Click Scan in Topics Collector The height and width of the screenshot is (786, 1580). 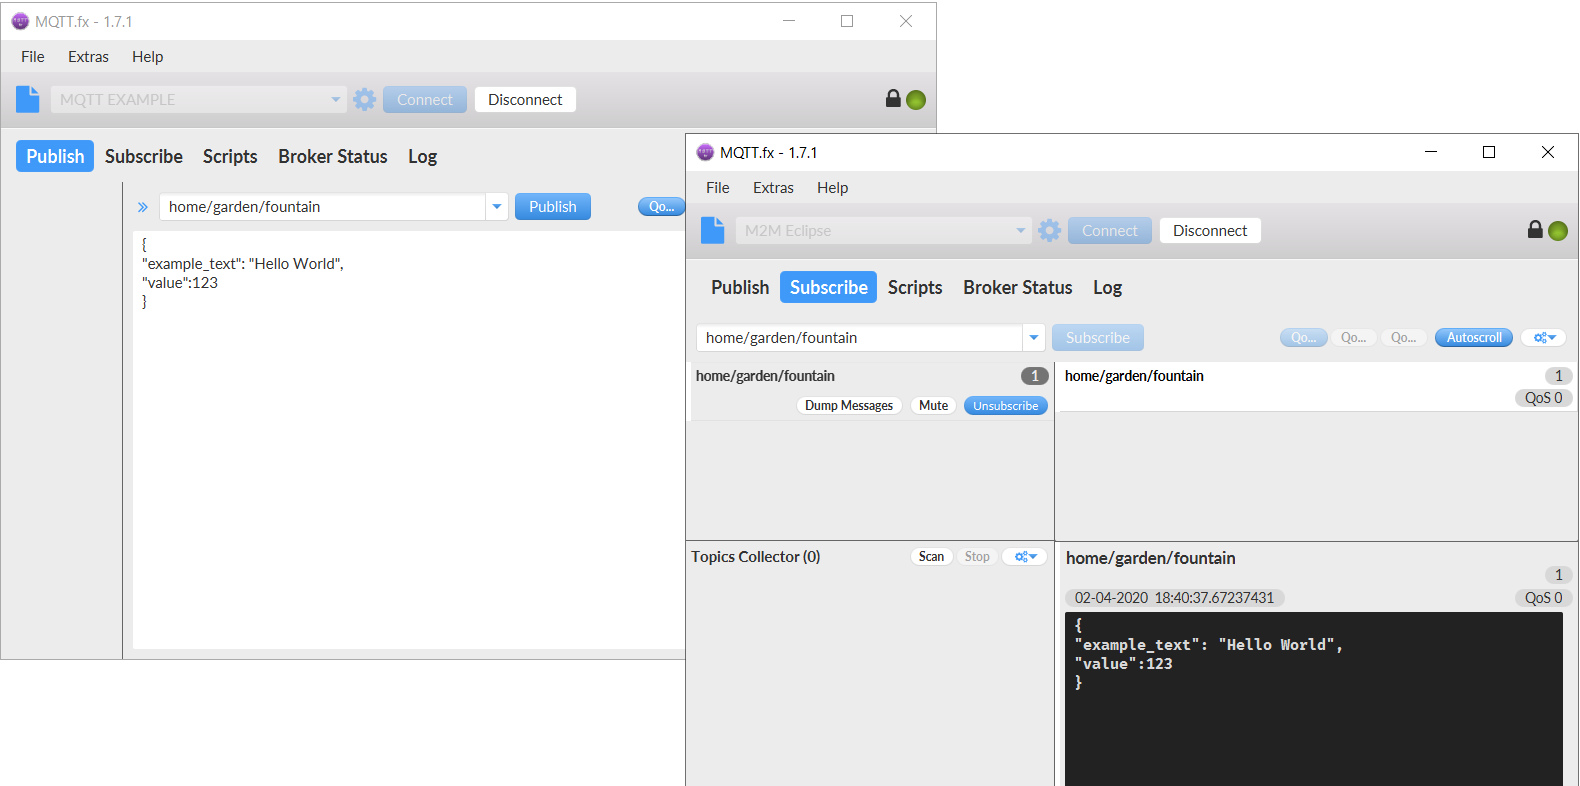pyautogui.click(x=931, y=557)
